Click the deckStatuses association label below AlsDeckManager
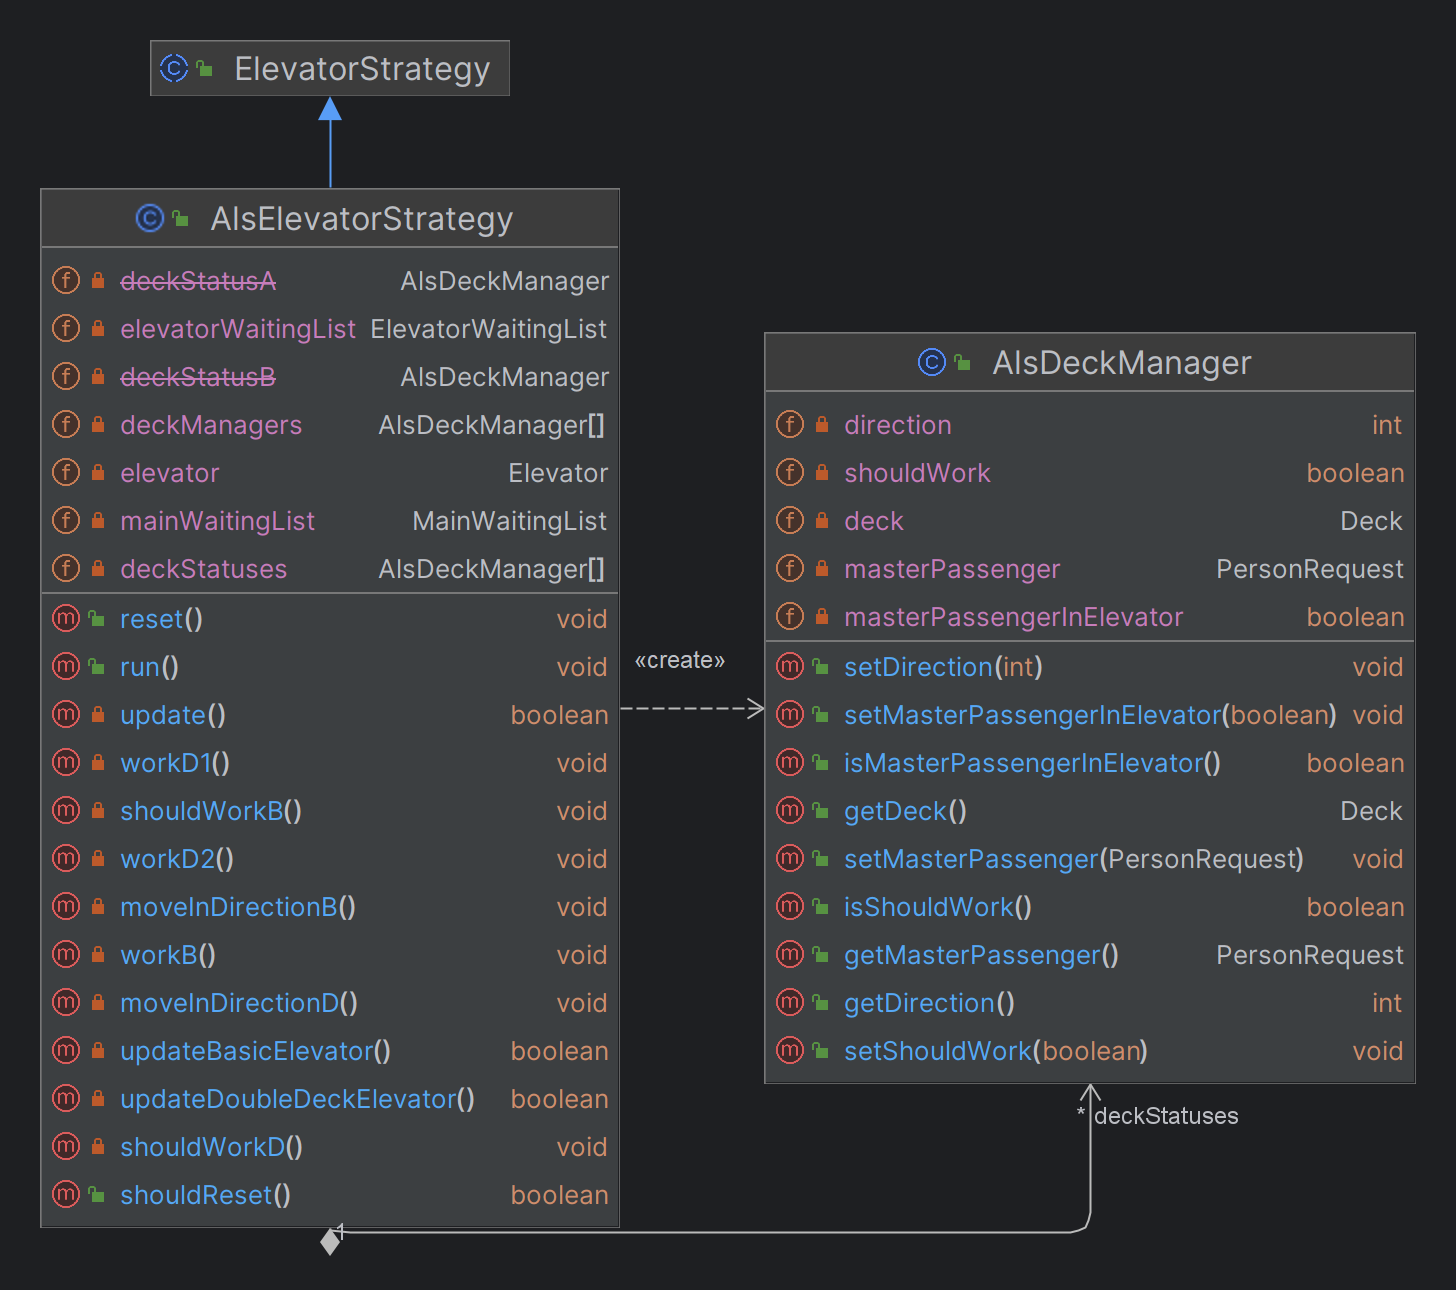Image resolution: width=1456 pixels, height=1290 pixels. [x=1166, y=1116]
